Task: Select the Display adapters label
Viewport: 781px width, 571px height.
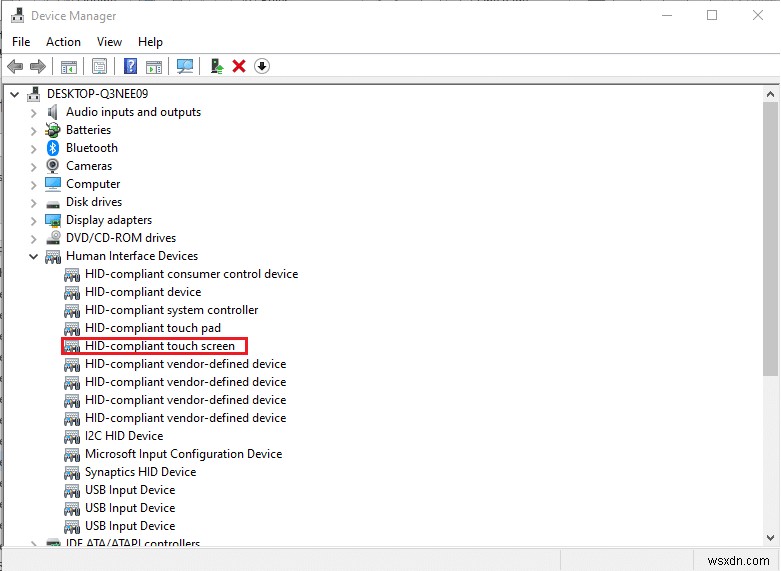Action: click(109, 220)
